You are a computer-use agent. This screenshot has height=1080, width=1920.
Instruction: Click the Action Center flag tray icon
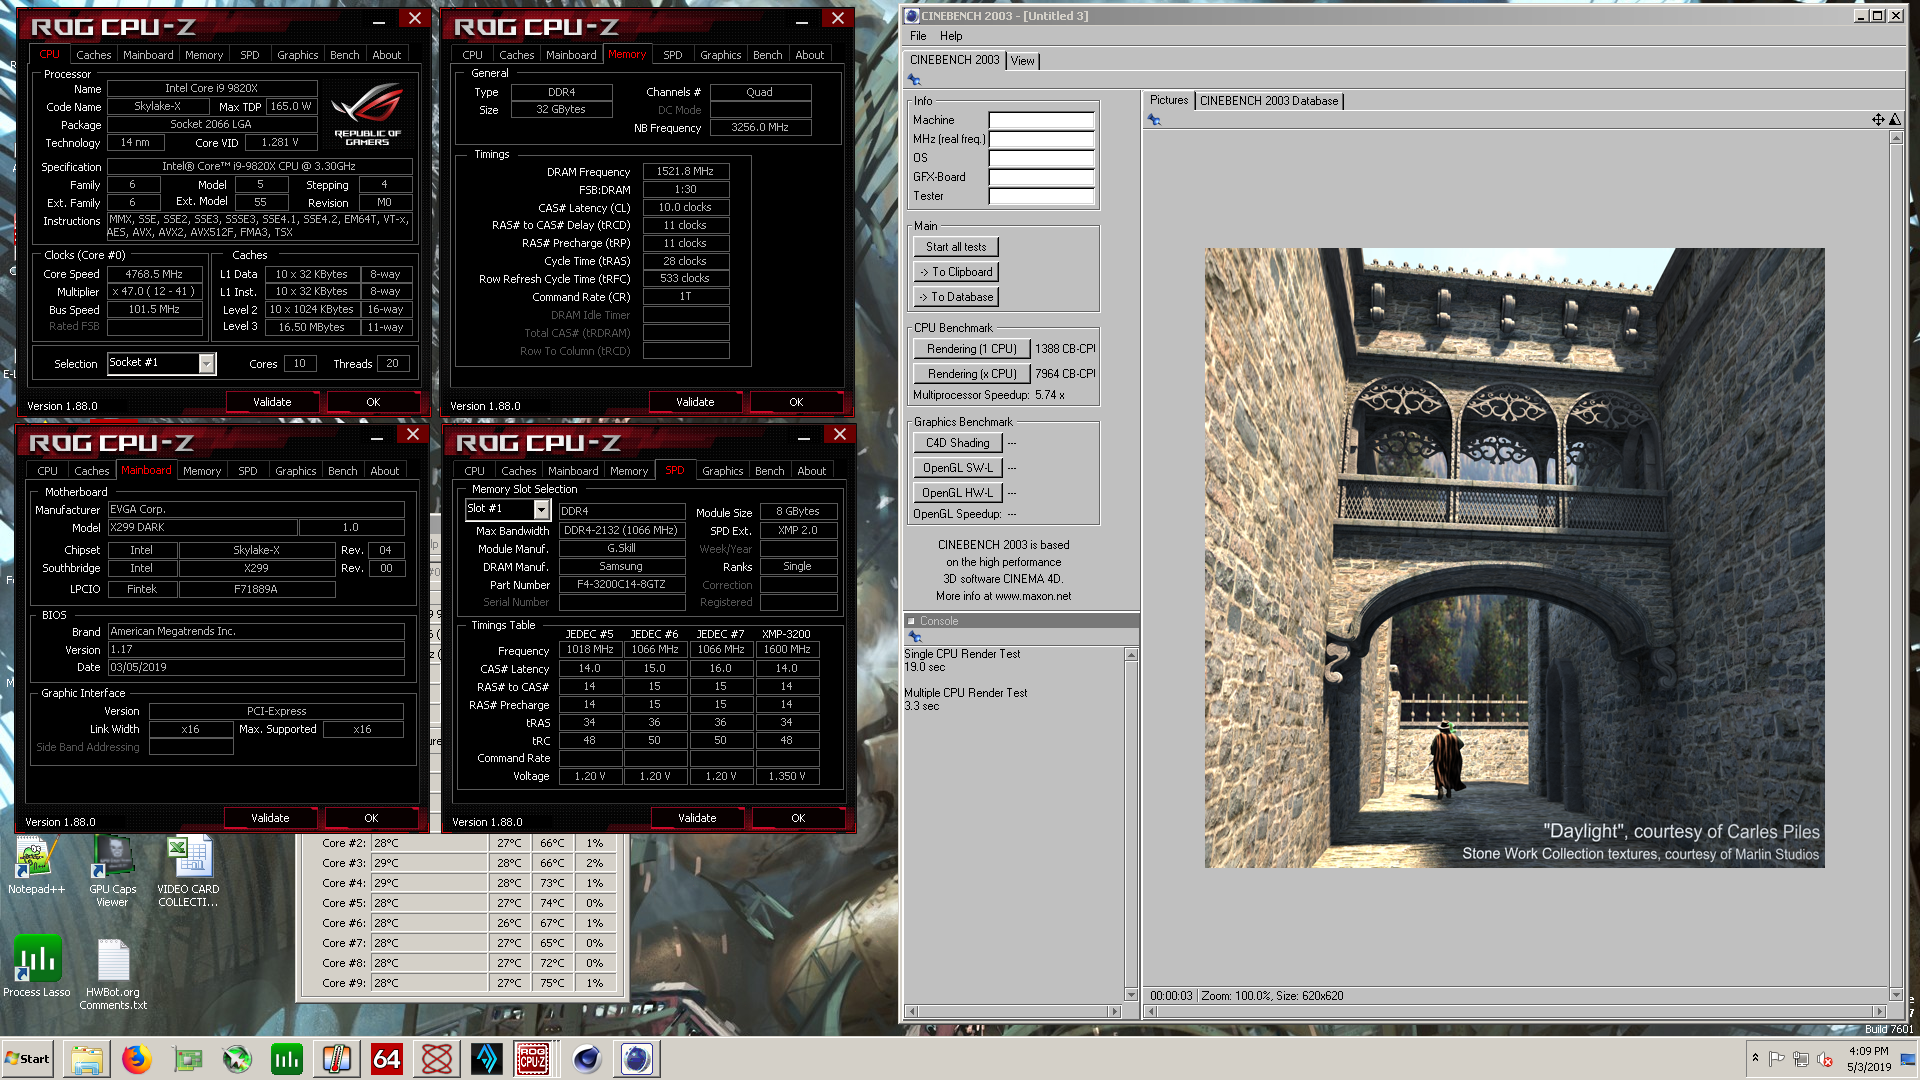1777,1059
